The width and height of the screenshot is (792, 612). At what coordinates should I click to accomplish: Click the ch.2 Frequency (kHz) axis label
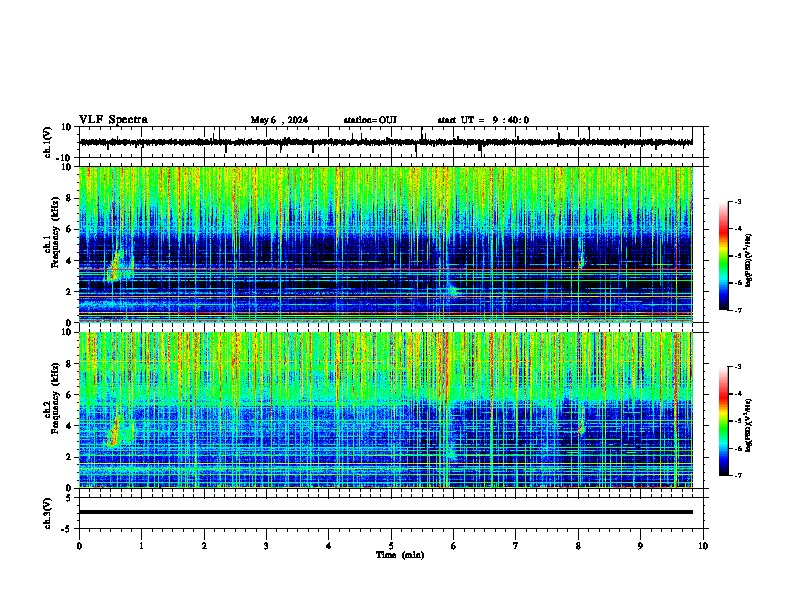pos(52,398)
